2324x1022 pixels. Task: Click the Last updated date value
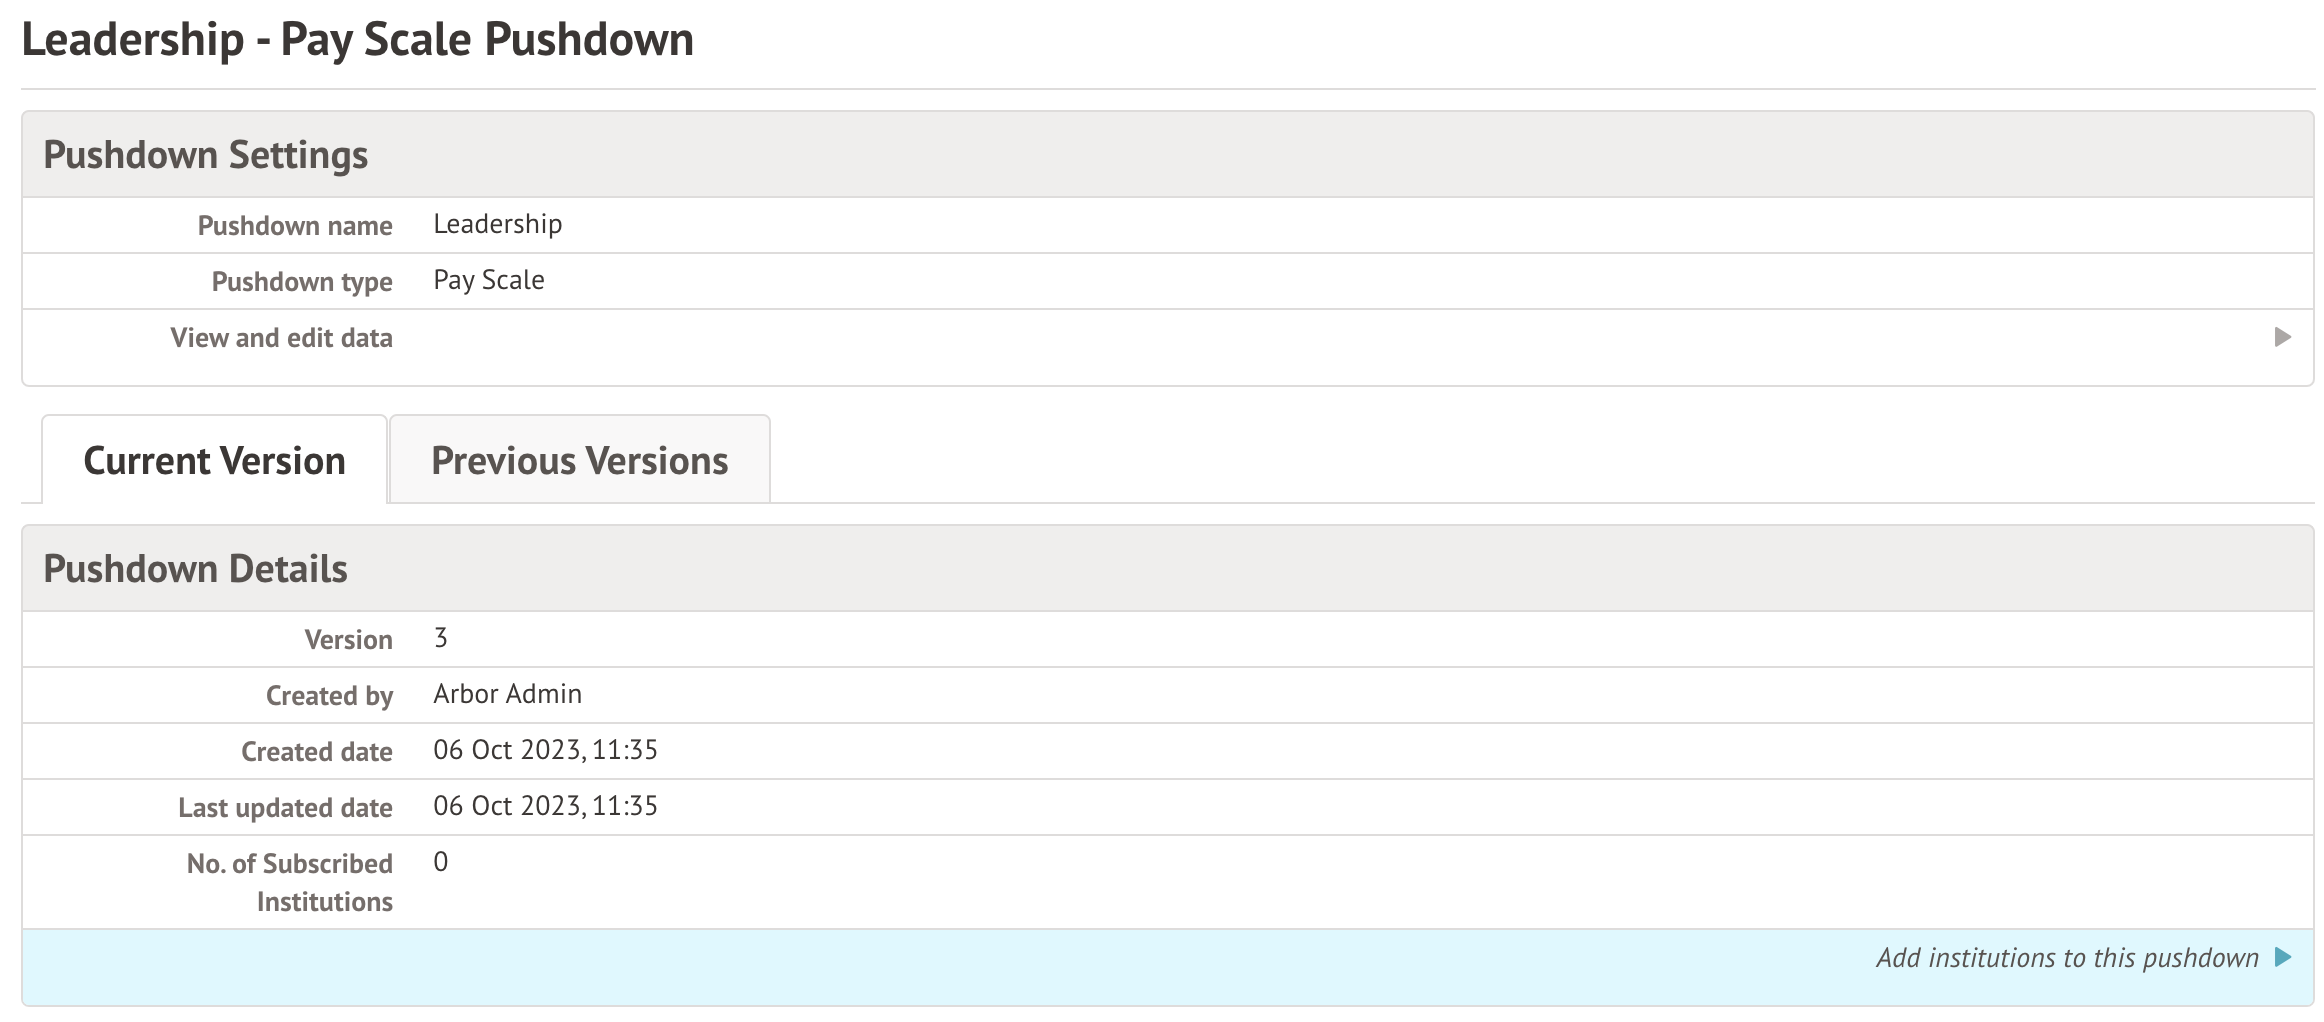[545, 806]
